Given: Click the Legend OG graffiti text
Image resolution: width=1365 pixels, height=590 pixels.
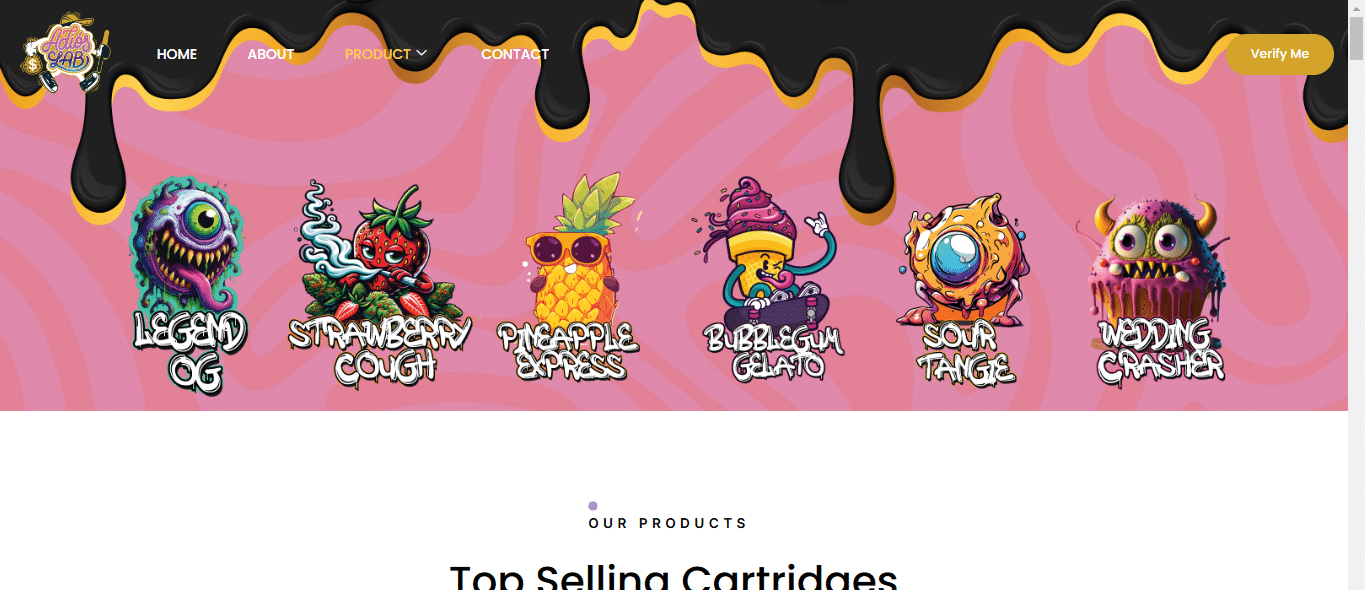Looking at the screenshot, I should click(x=189, y=352).
